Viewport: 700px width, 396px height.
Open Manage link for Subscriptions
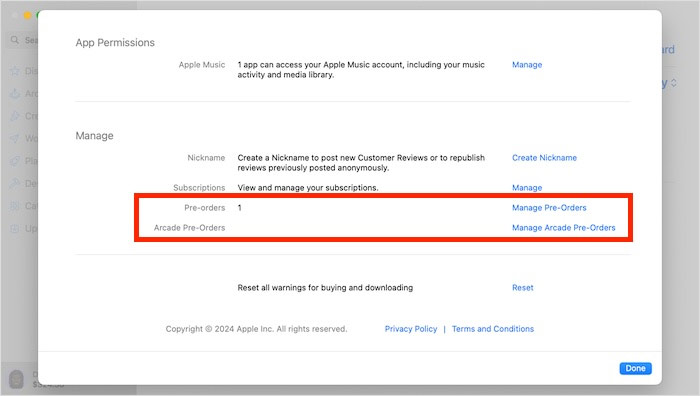(527, 188)
